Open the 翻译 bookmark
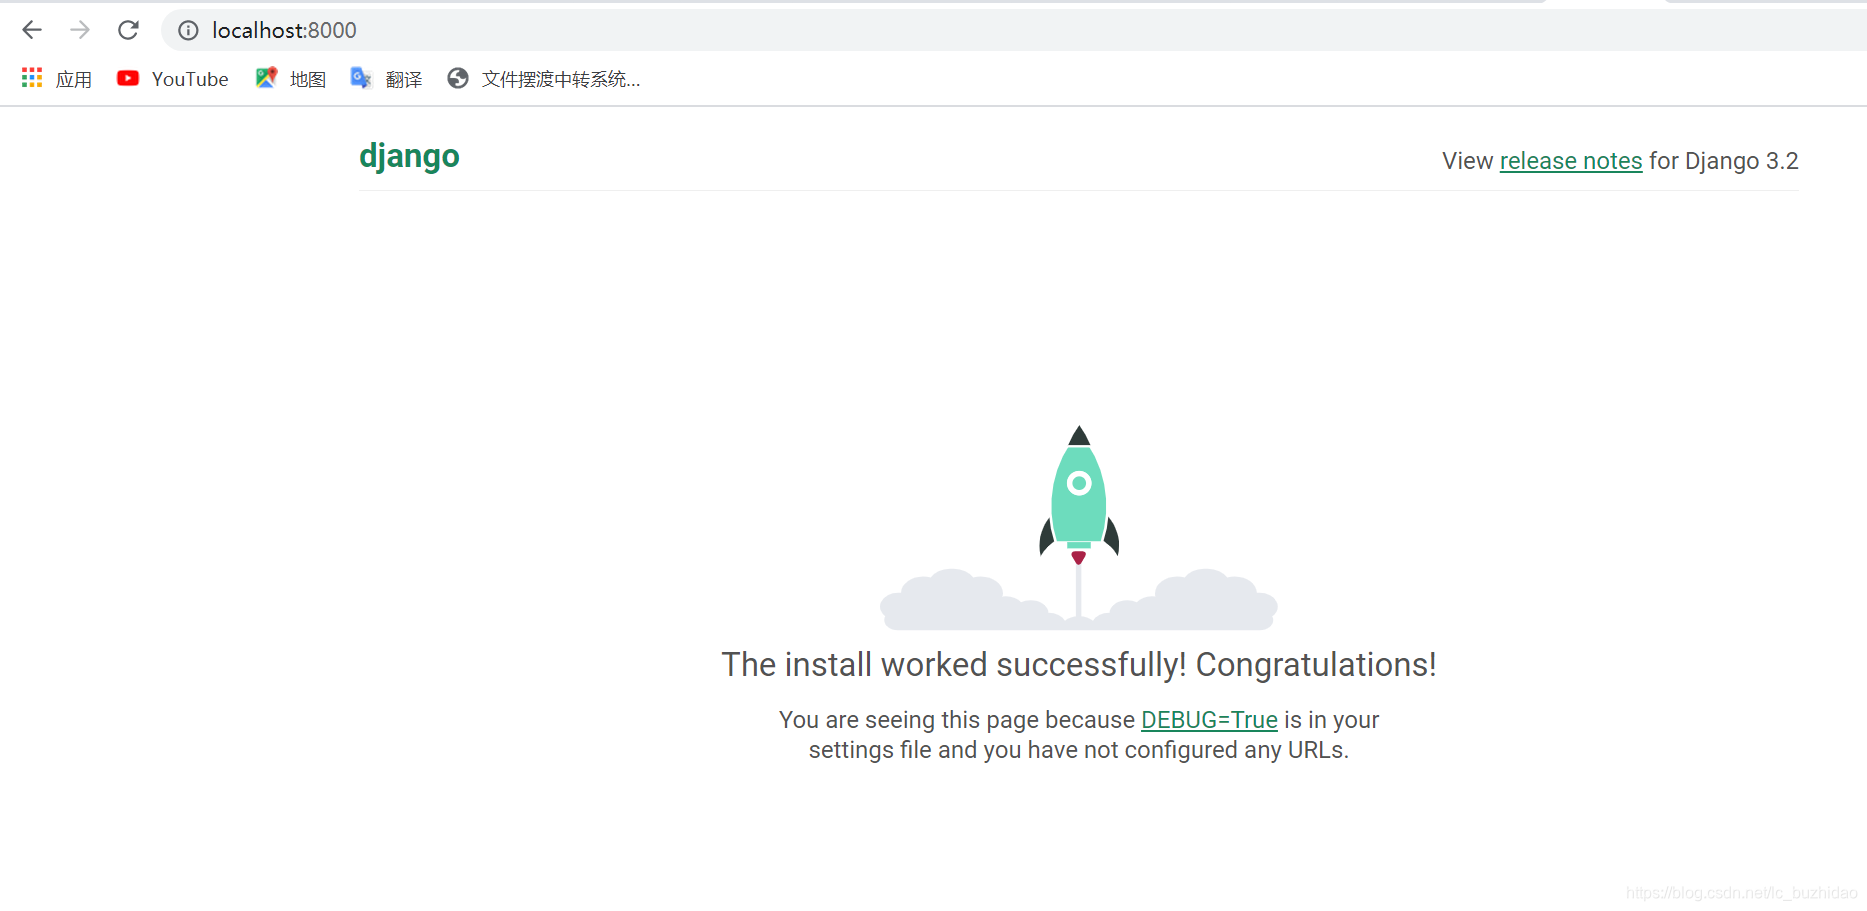The image size is (1867, 911). 404,79
